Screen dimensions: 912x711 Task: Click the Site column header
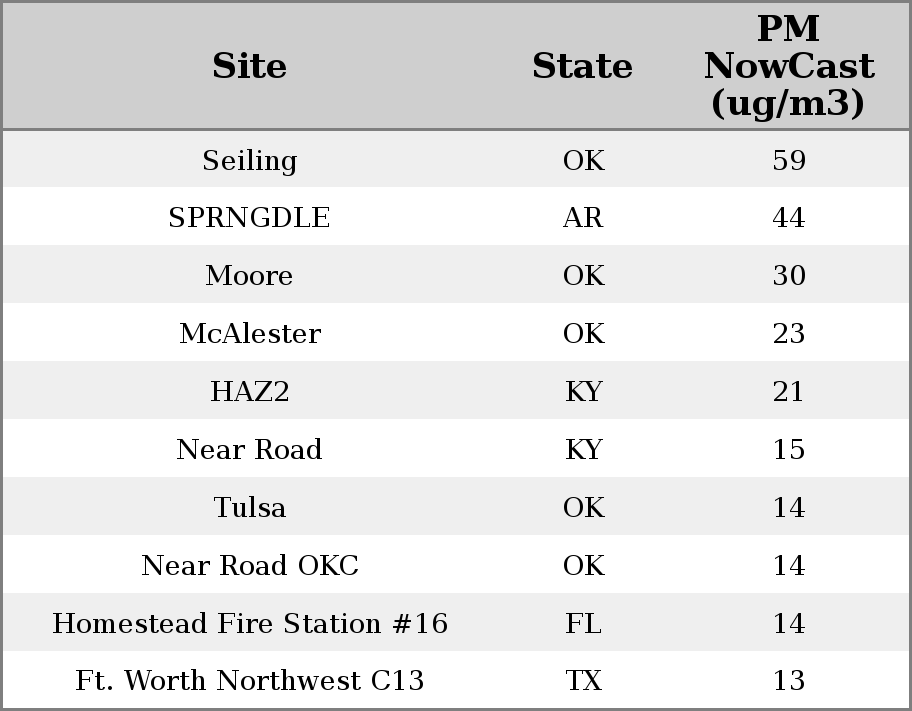tap(249, 66)
